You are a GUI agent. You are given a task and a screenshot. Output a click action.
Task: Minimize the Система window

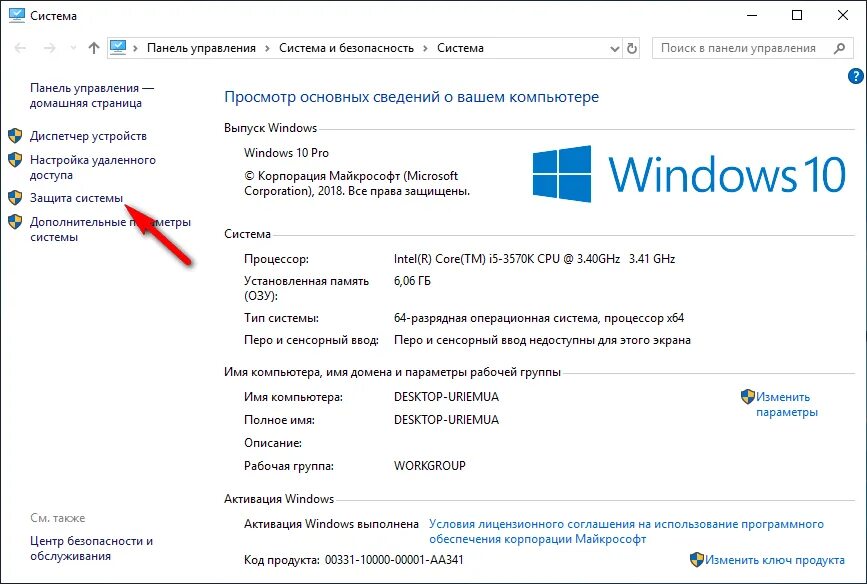coord(752,15)
